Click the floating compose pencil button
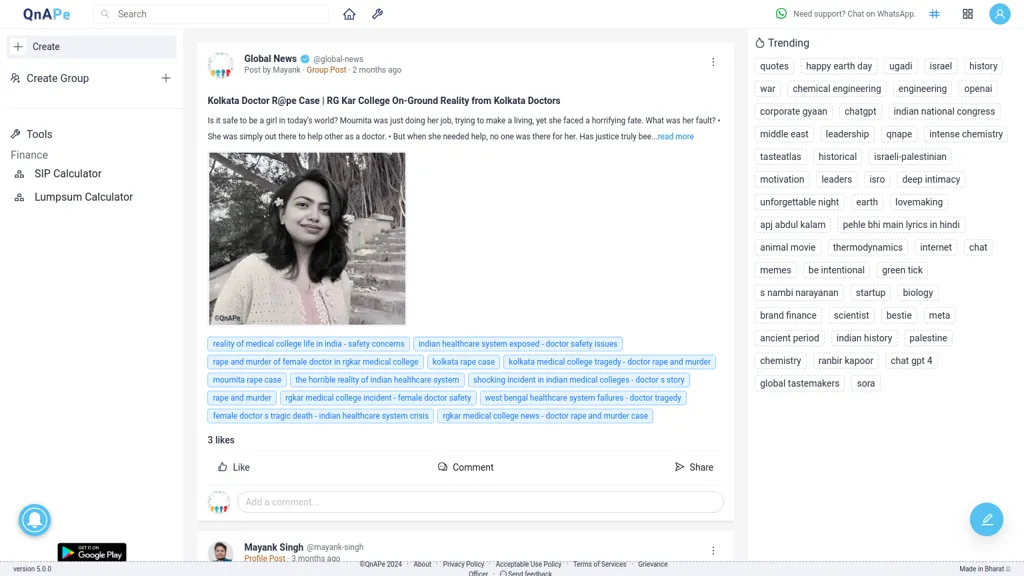Viewport: 1024px width, 576px height. pos(986,520)
